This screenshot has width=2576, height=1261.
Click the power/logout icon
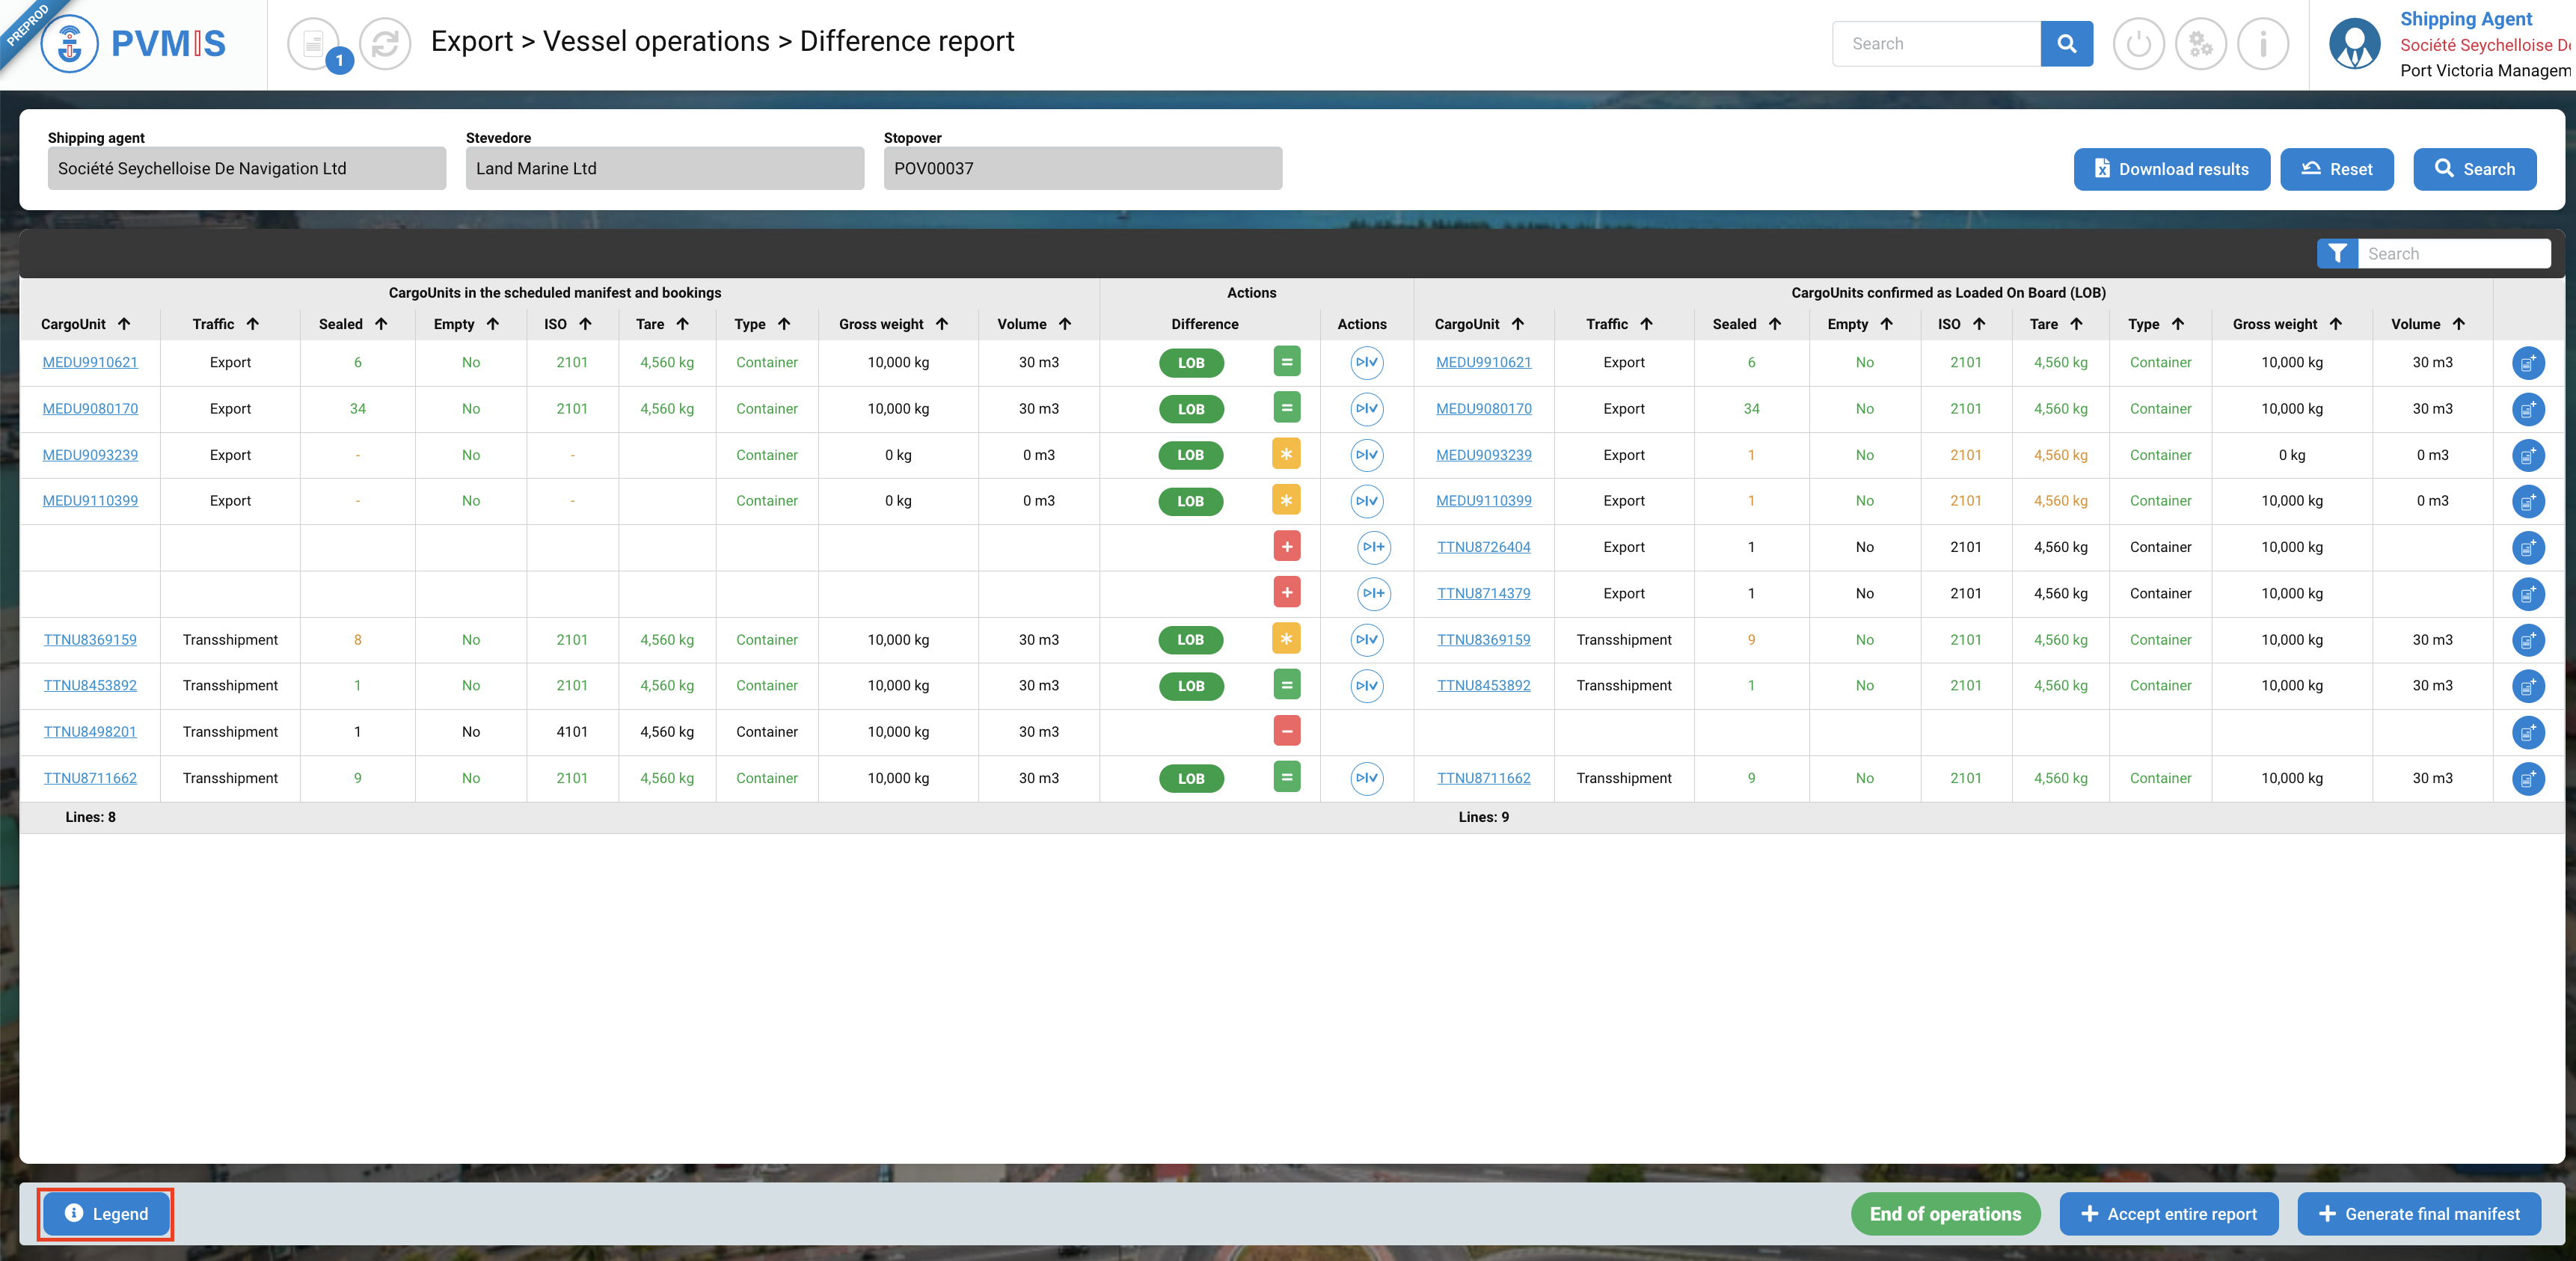[x=2138, y=44]
